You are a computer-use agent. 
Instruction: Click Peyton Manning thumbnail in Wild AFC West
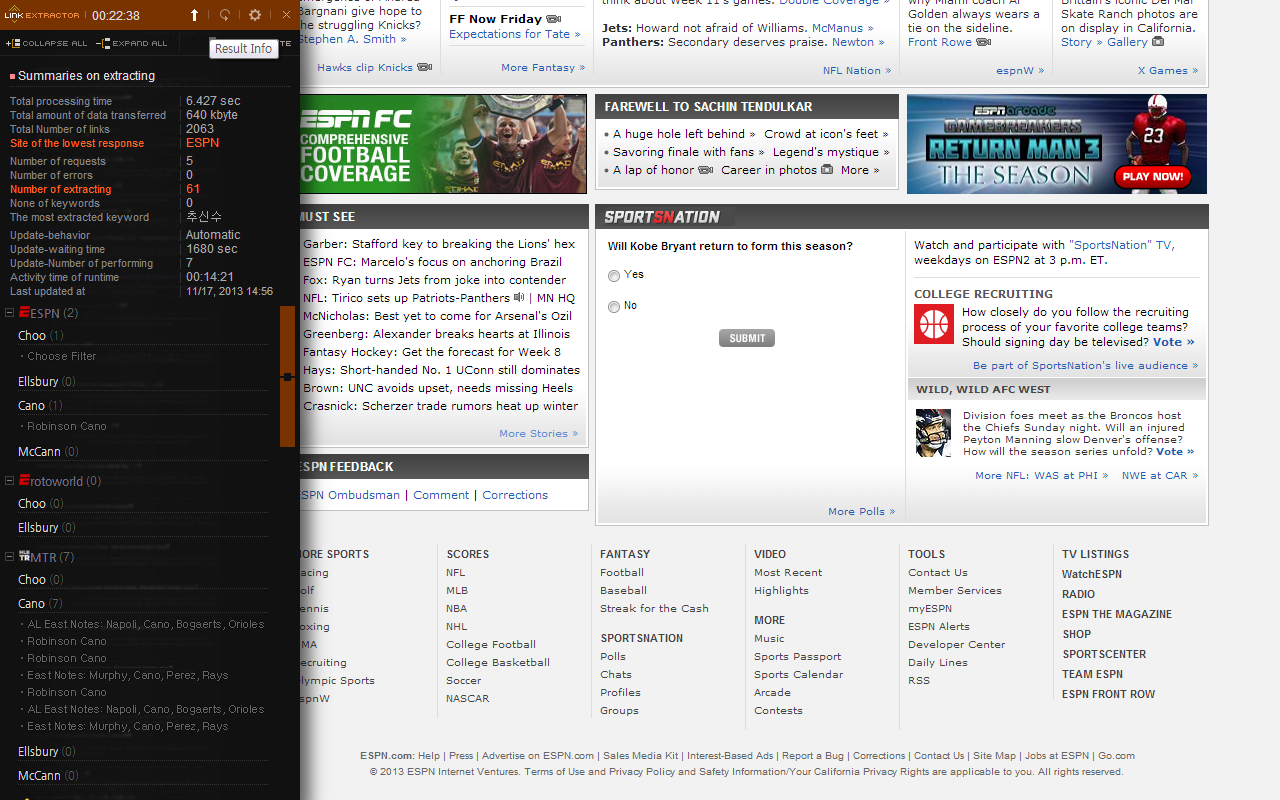[x=934, y=433]
